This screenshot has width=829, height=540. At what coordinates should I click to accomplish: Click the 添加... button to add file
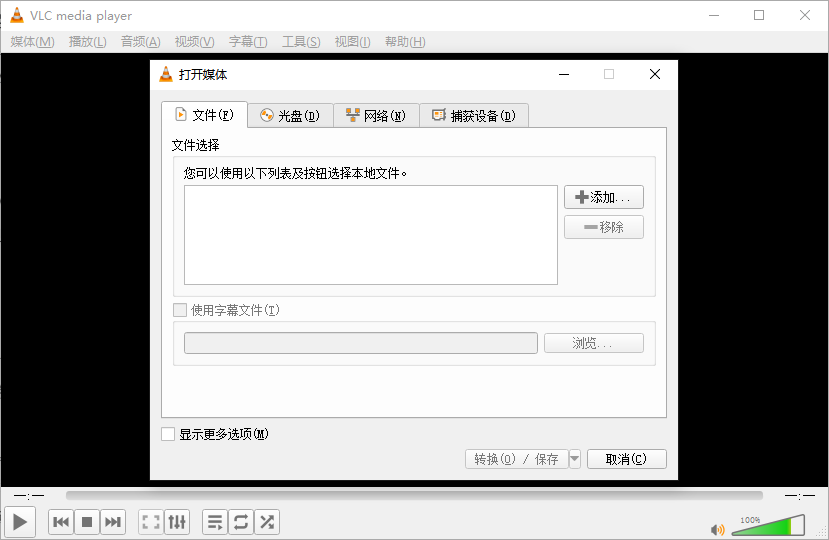pos(604,197)
